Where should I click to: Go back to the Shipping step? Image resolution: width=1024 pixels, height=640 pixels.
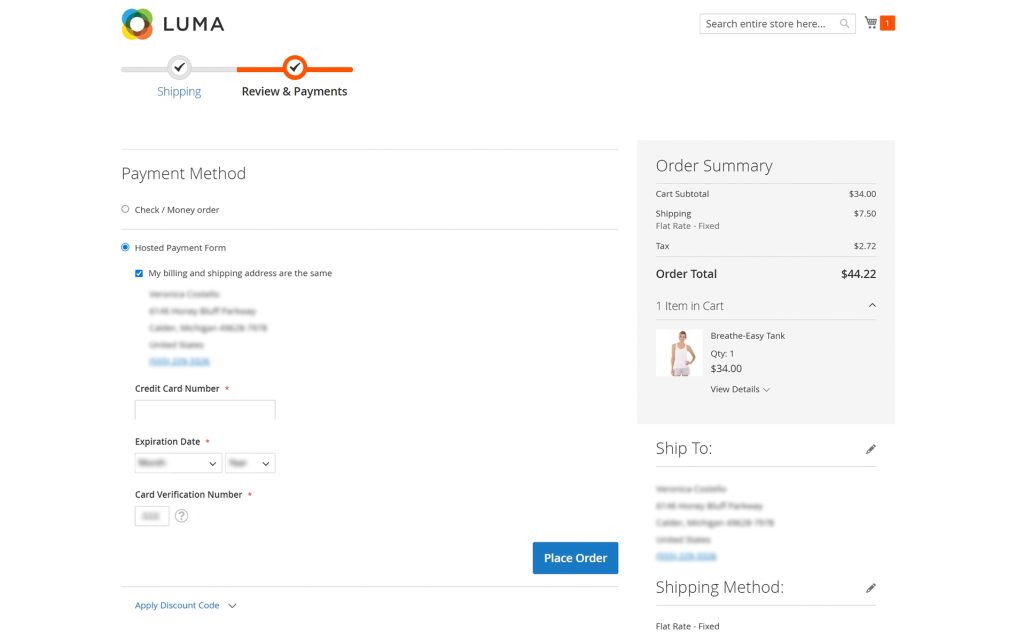tap(179, 91)
